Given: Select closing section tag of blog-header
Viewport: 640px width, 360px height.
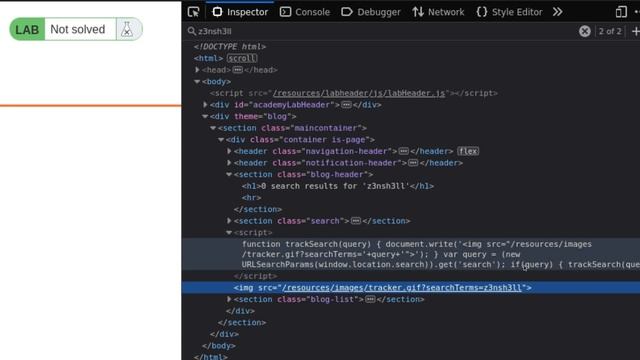Looking at the screenshot, I should [258, 209].
